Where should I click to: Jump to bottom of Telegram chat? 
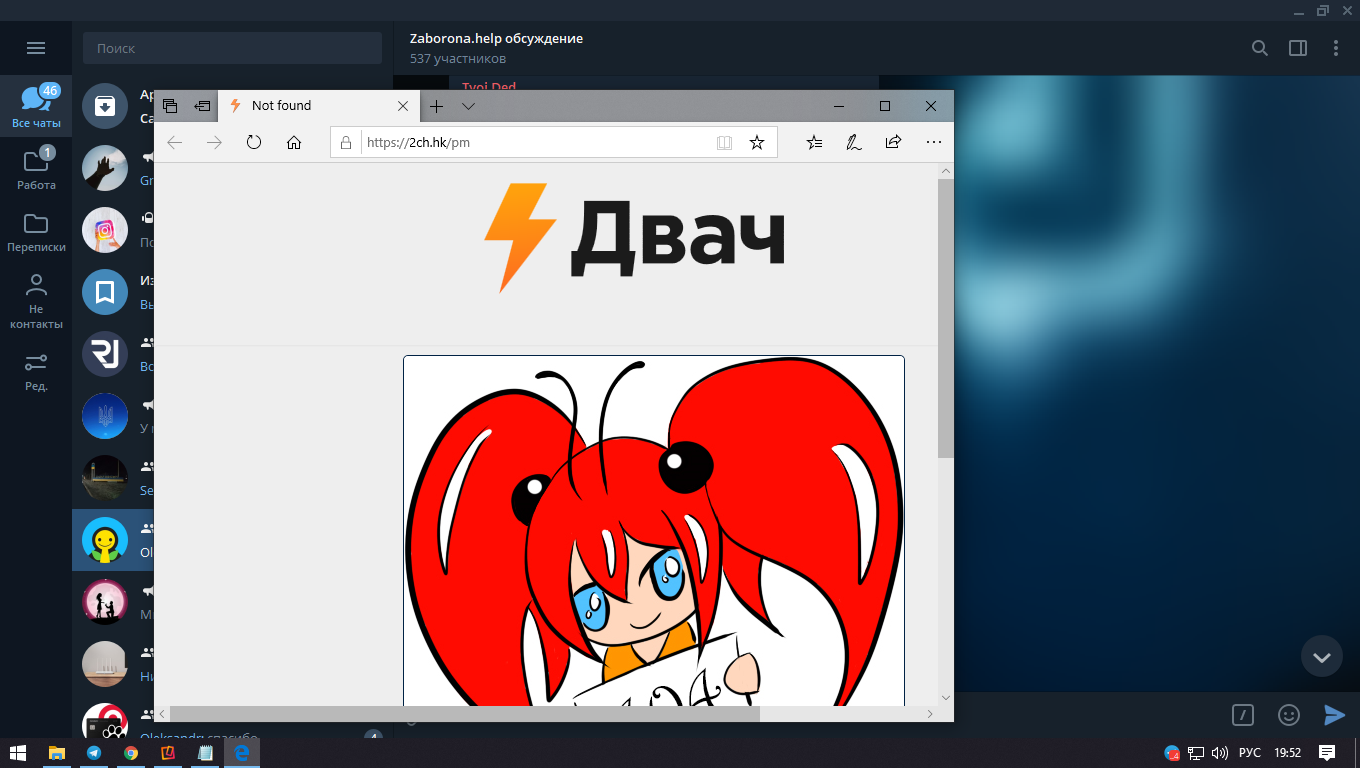pos(1322,656)
